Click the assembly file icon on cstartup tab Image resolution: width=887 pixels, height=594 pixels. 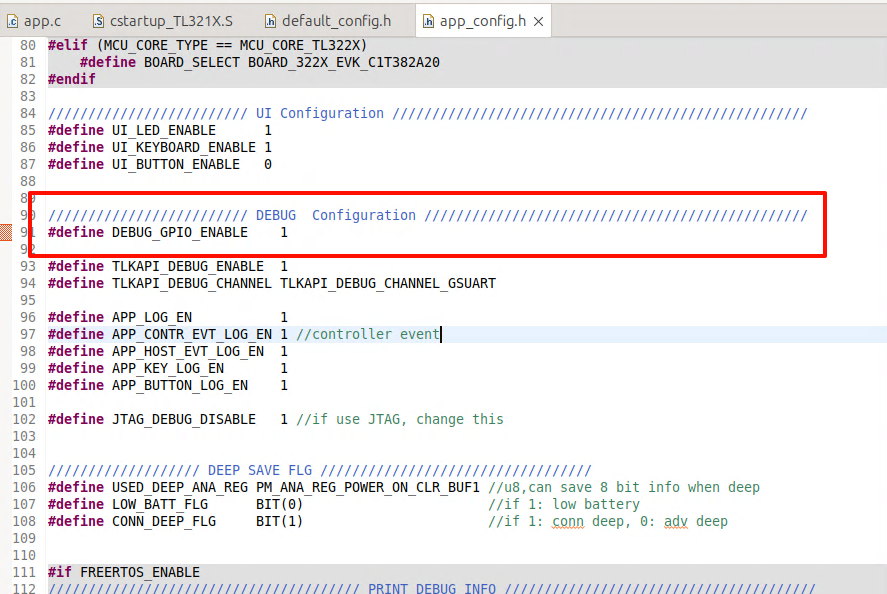(98, 20)
